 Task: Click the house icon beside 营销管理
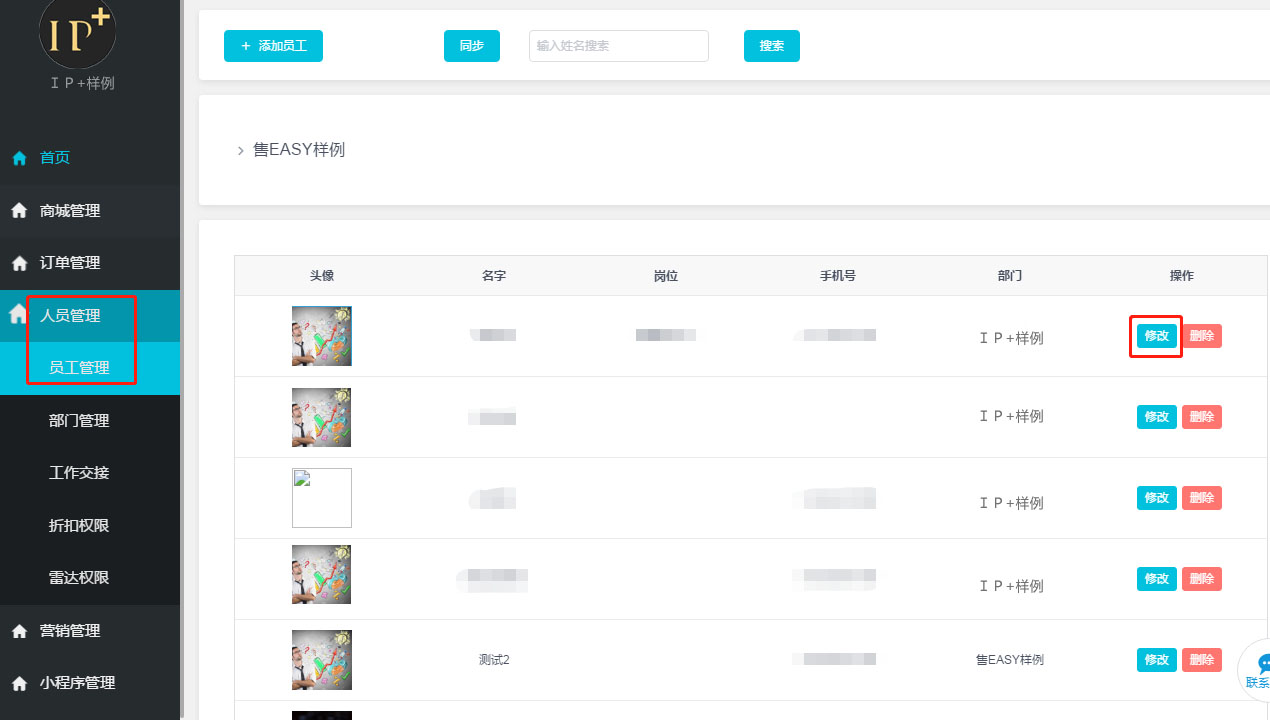click(x=19, y=631)
